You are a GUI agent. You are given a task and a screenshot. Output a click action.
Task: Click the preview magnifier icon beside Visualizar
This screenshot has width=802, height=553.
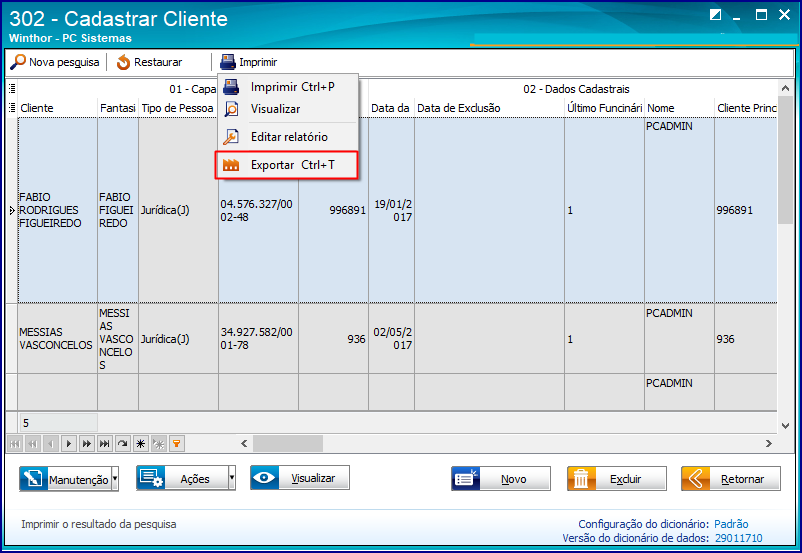click(x=231, y=109)
